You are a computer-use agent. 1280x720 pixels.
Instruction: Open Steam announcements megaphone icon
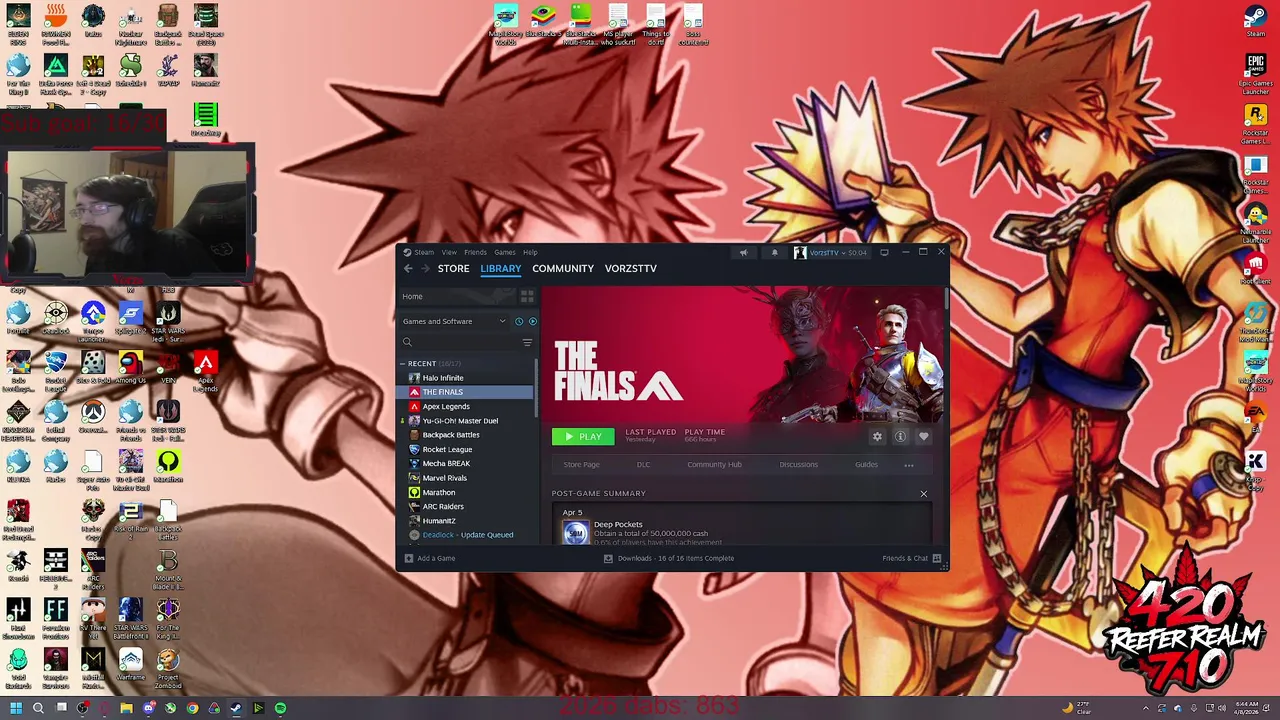743,253
